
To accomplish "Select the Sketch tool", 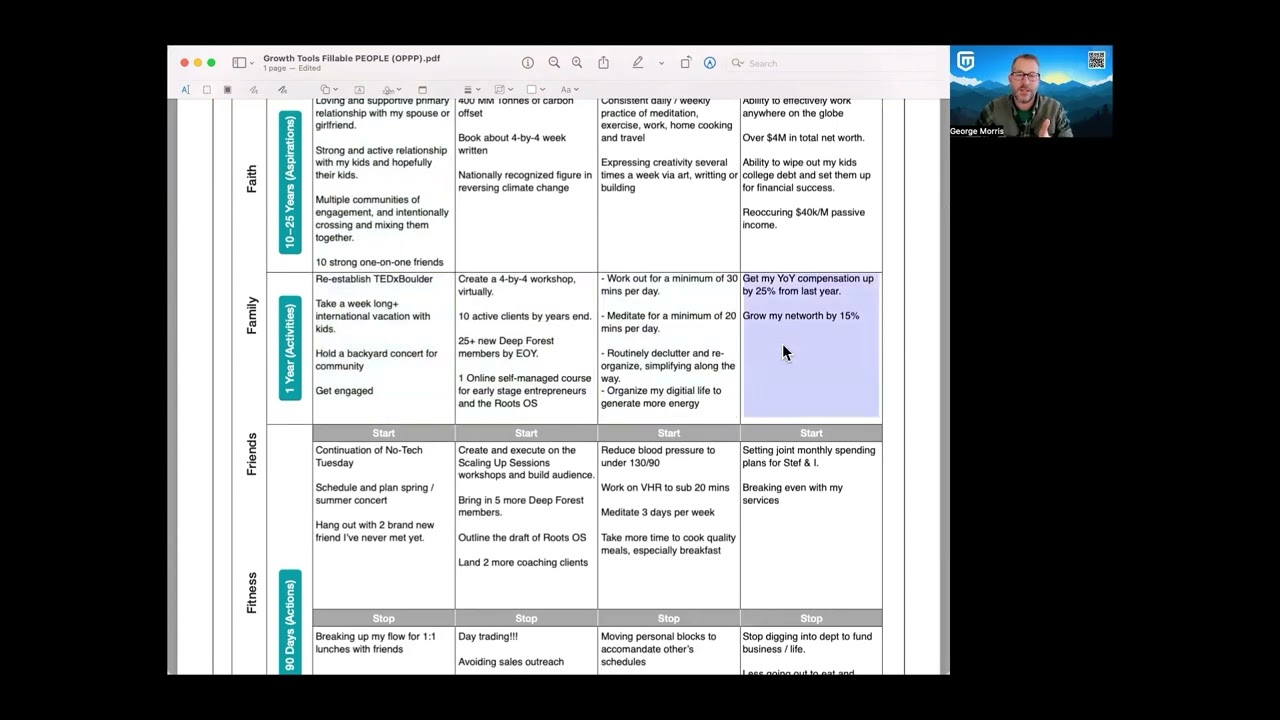I will pyautogui.click(x=254, y=90).
